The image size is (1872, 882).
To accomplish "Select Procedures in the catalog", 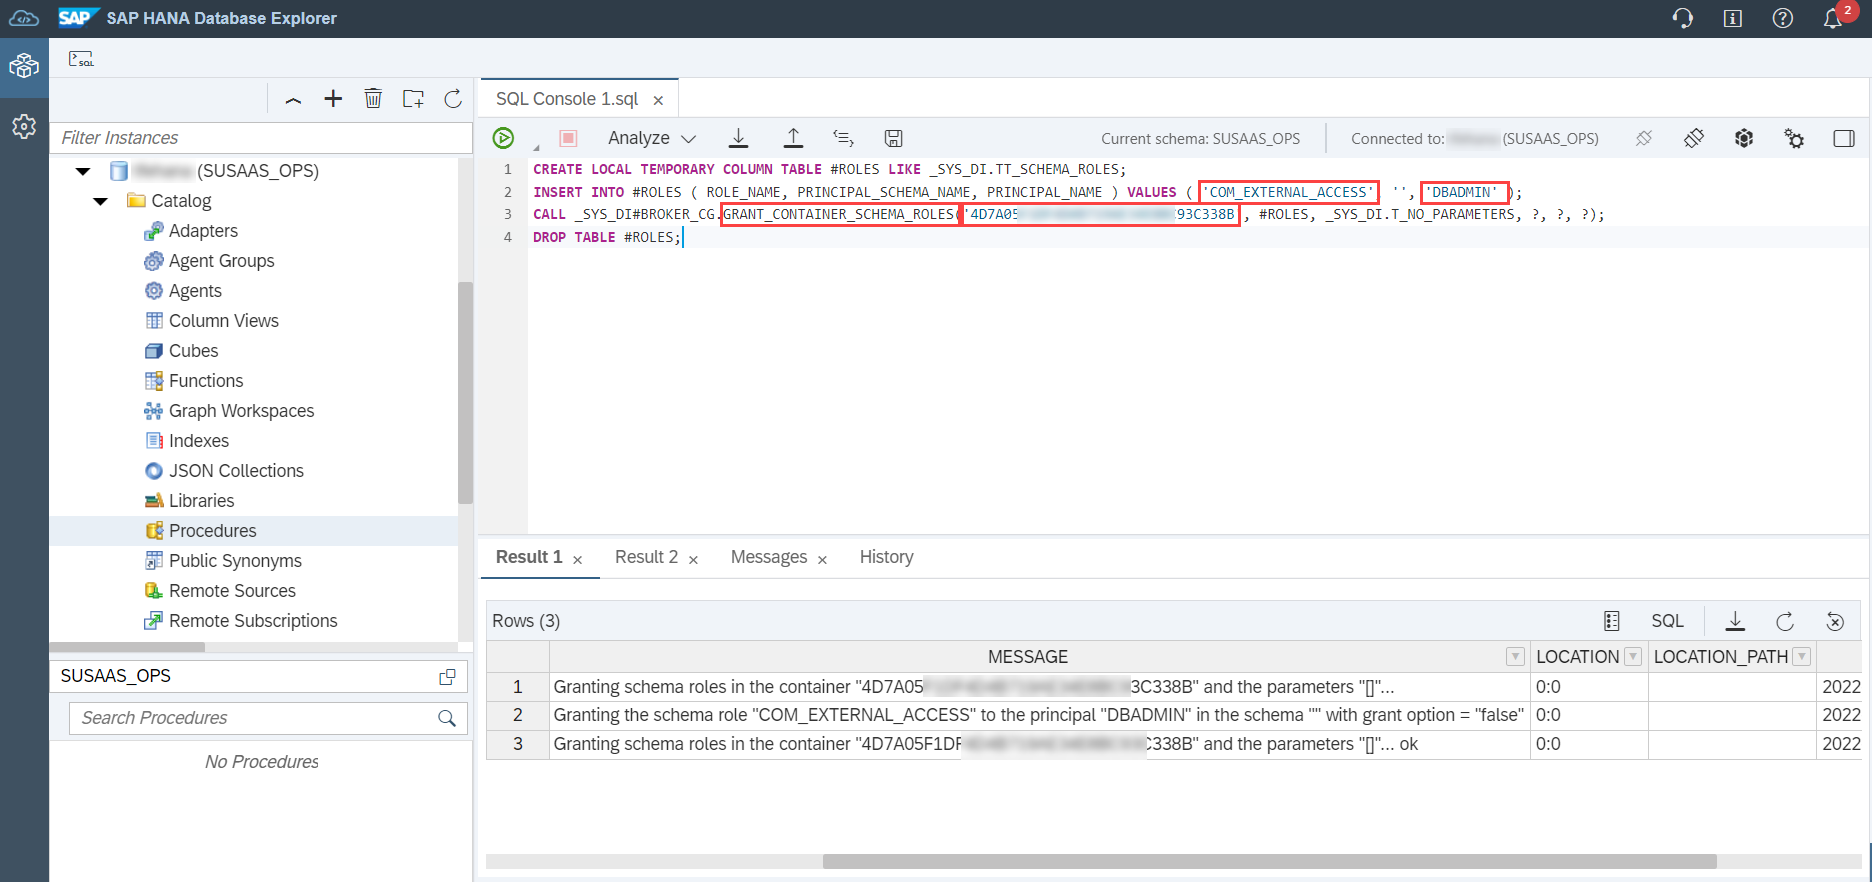I will coord(212,531).
